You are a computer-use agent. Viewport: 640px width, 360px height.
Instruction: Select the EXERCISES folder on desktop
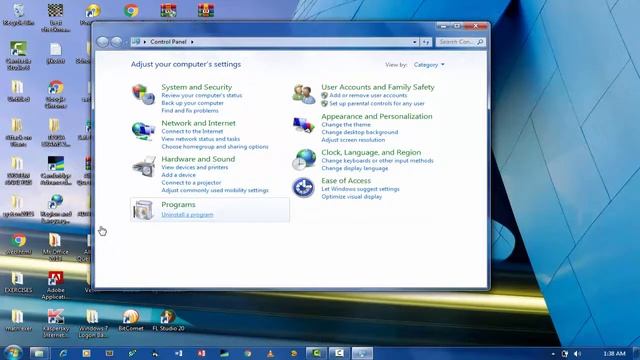pos(18,282)
